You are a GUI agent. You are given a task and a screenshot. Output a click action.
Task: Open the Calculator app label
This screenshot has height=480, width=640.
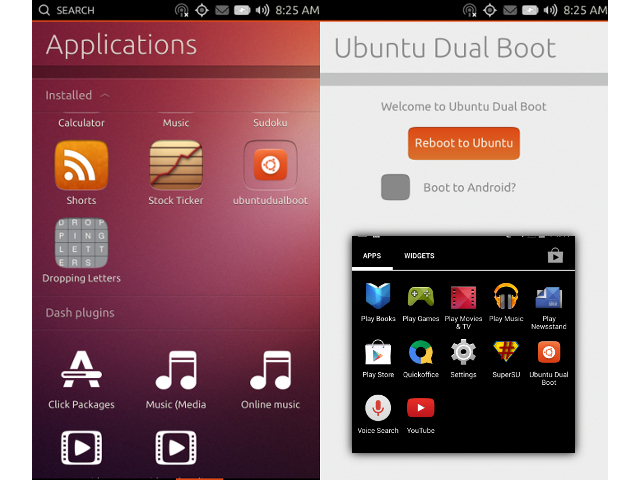tap(81, 123)
